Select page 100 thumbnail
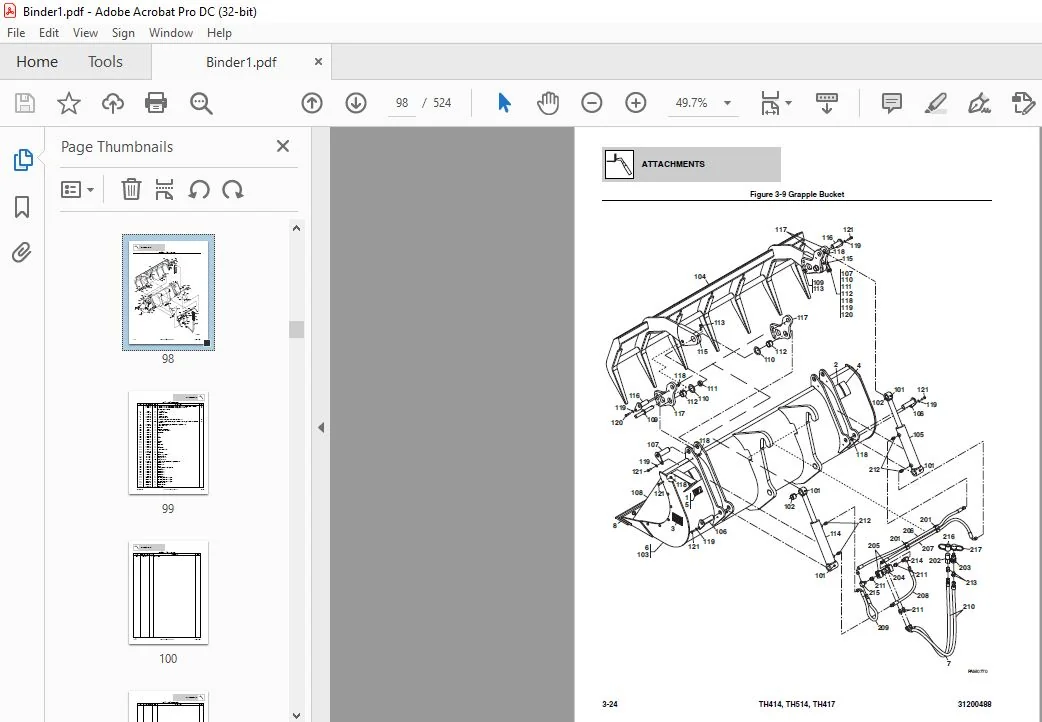Image resolution: width=1042 pixels, height=722 pixels. pyautogui.click(x=168, y=592)
